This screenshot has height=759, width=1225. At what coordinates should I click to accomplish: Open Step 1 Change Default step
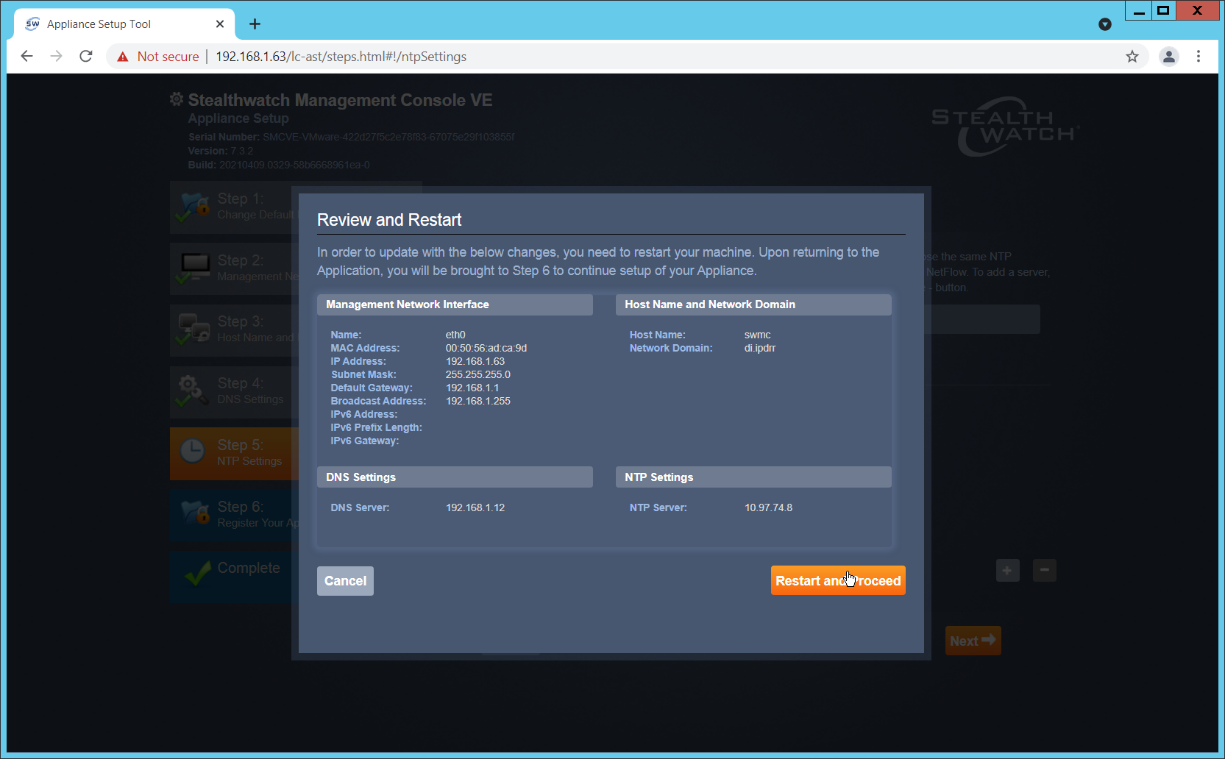[233, 206]
